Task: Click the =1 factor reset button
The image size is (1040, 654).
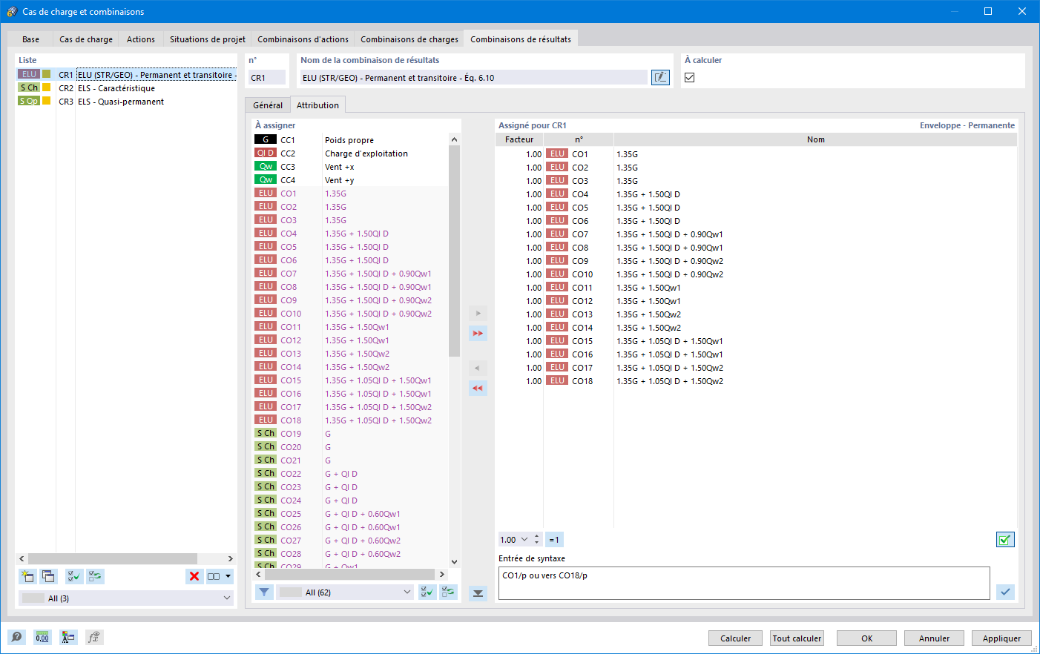Action: 554,540
